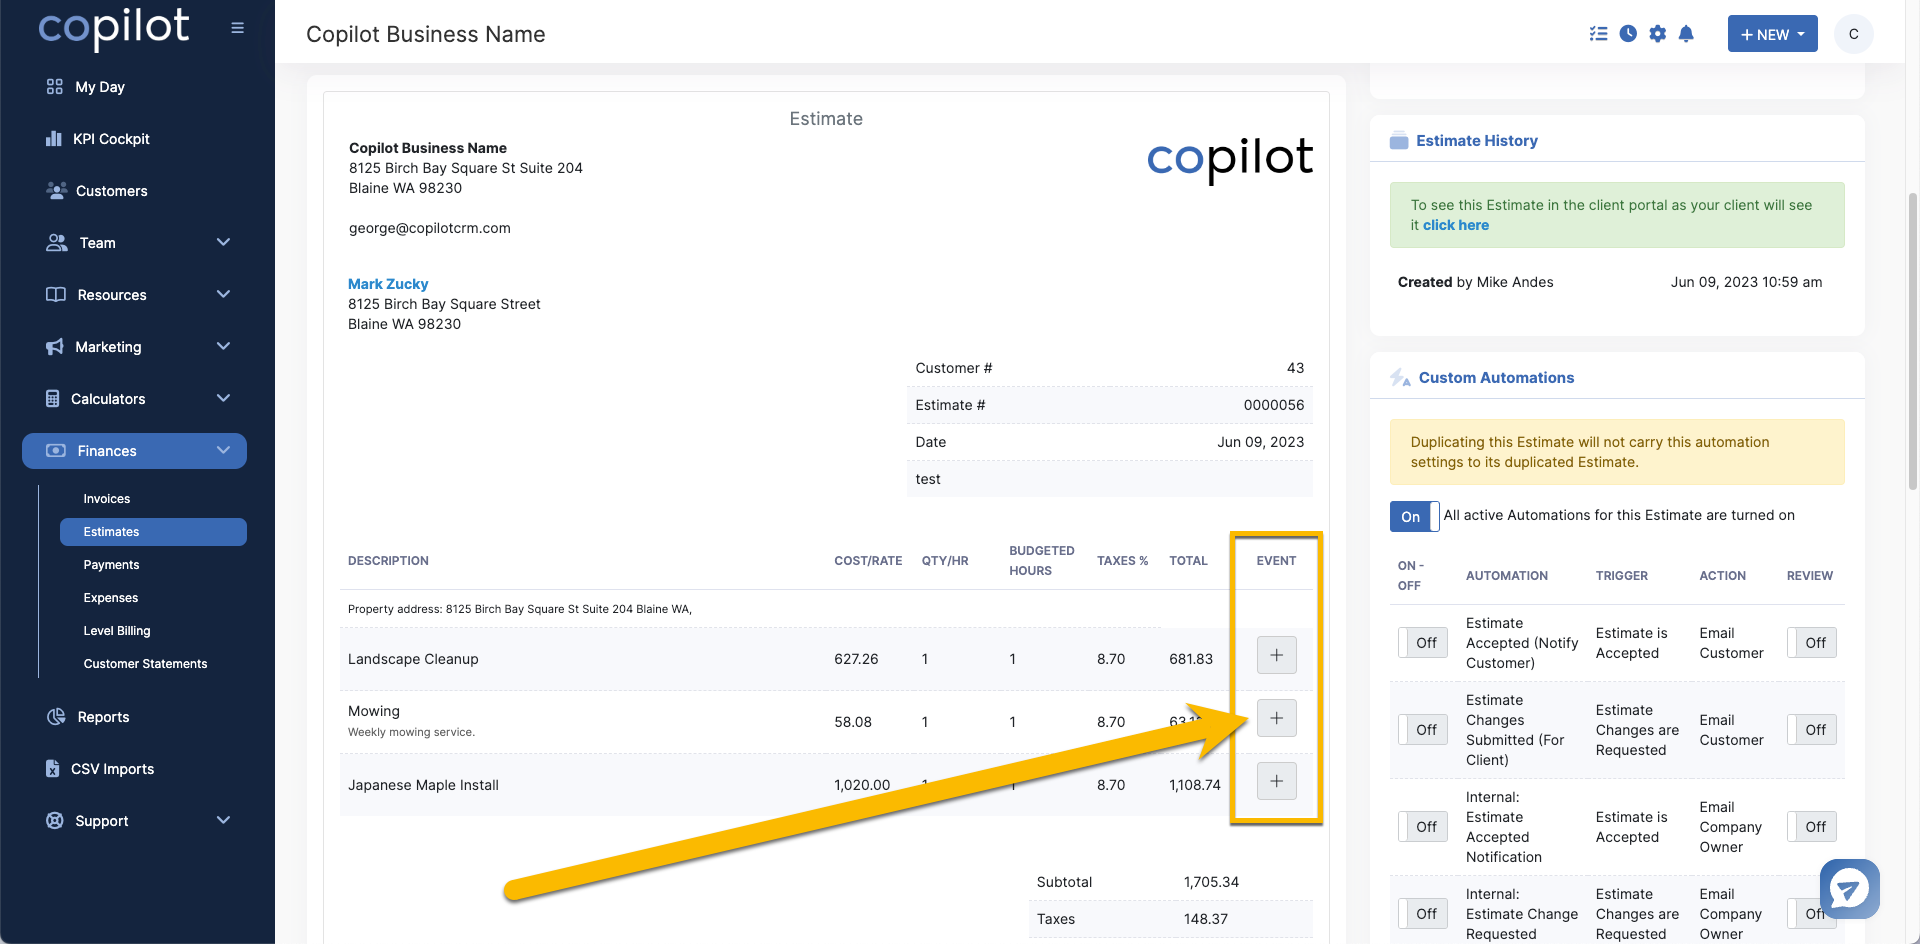Click the Support lifebuoy icon
Screen dimensions: 1920x944
click(x=55, y=820)
